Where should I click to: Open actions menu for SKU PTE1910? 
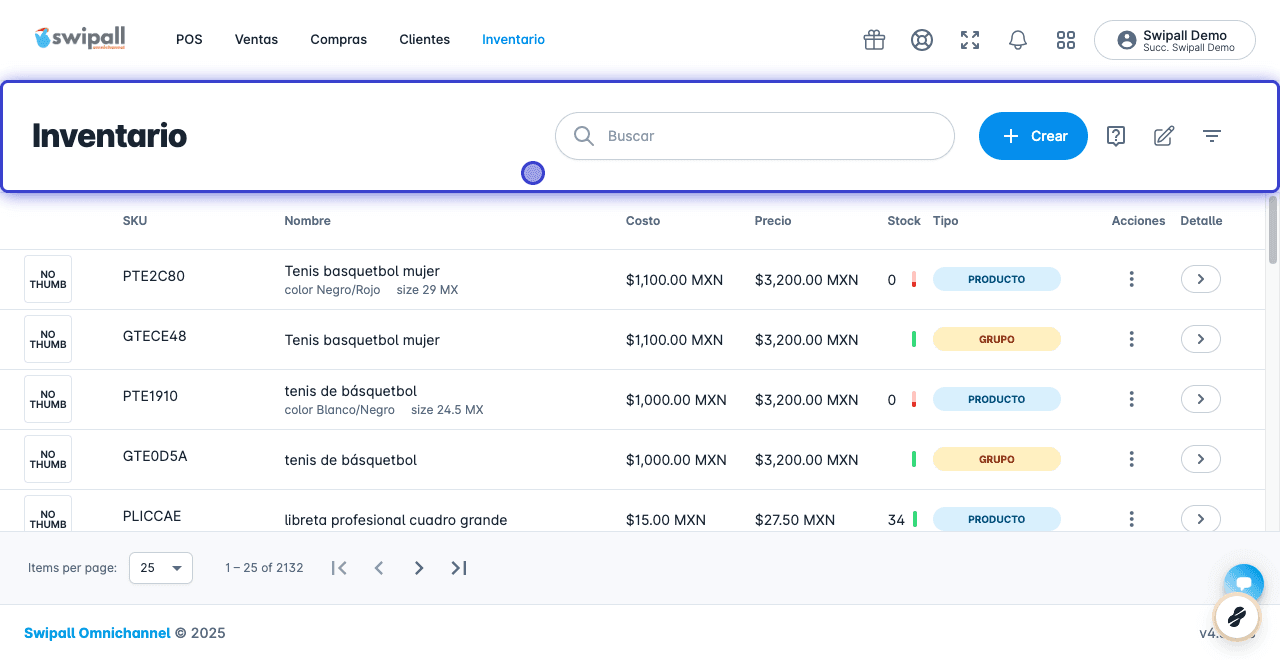point(1131,400)
